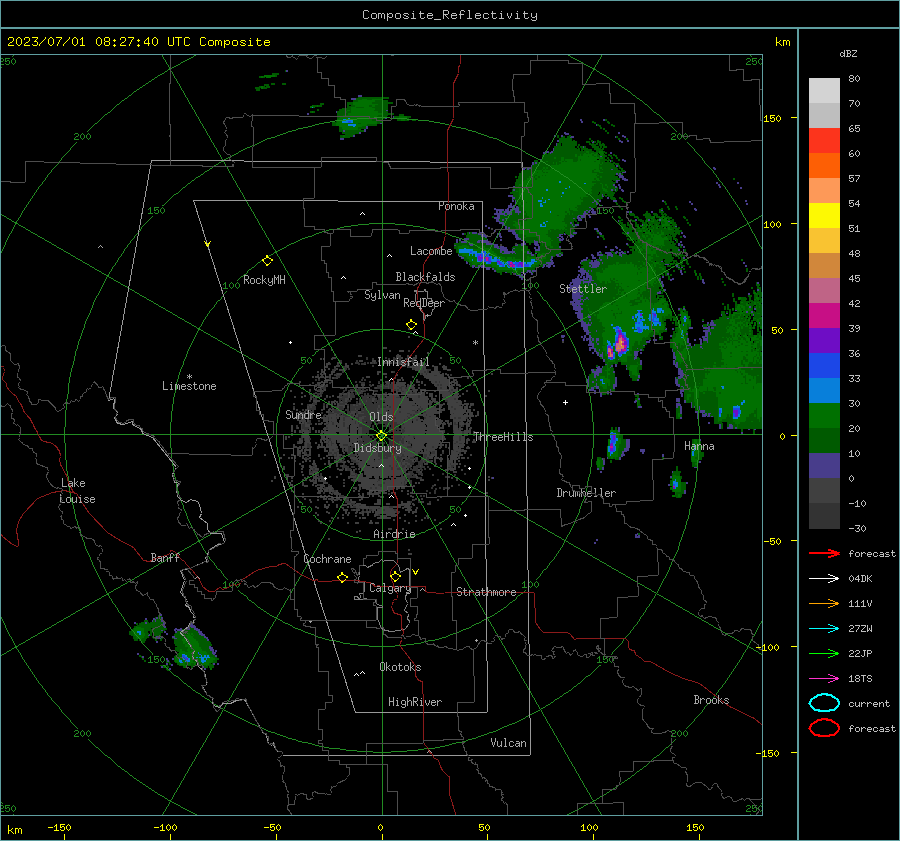The image size is (900, 841).
Task: Click the Okotoks town label
Action: [x=401, y=667]
